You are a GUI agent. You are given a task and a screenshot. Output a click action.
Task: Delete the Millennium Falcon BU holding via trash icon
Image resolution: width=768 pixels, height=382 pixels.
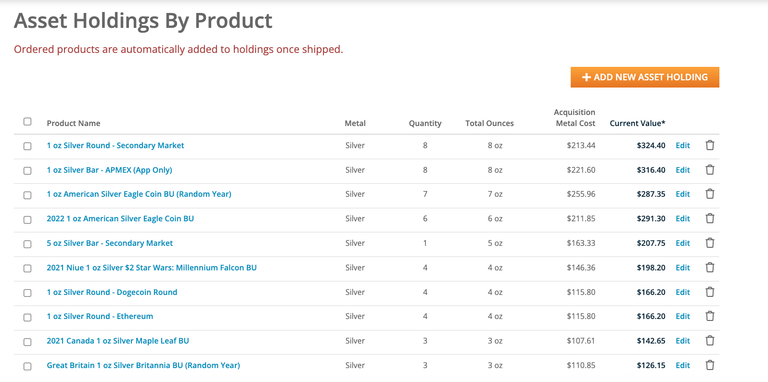pyautogui.click(x=710, y=267)
